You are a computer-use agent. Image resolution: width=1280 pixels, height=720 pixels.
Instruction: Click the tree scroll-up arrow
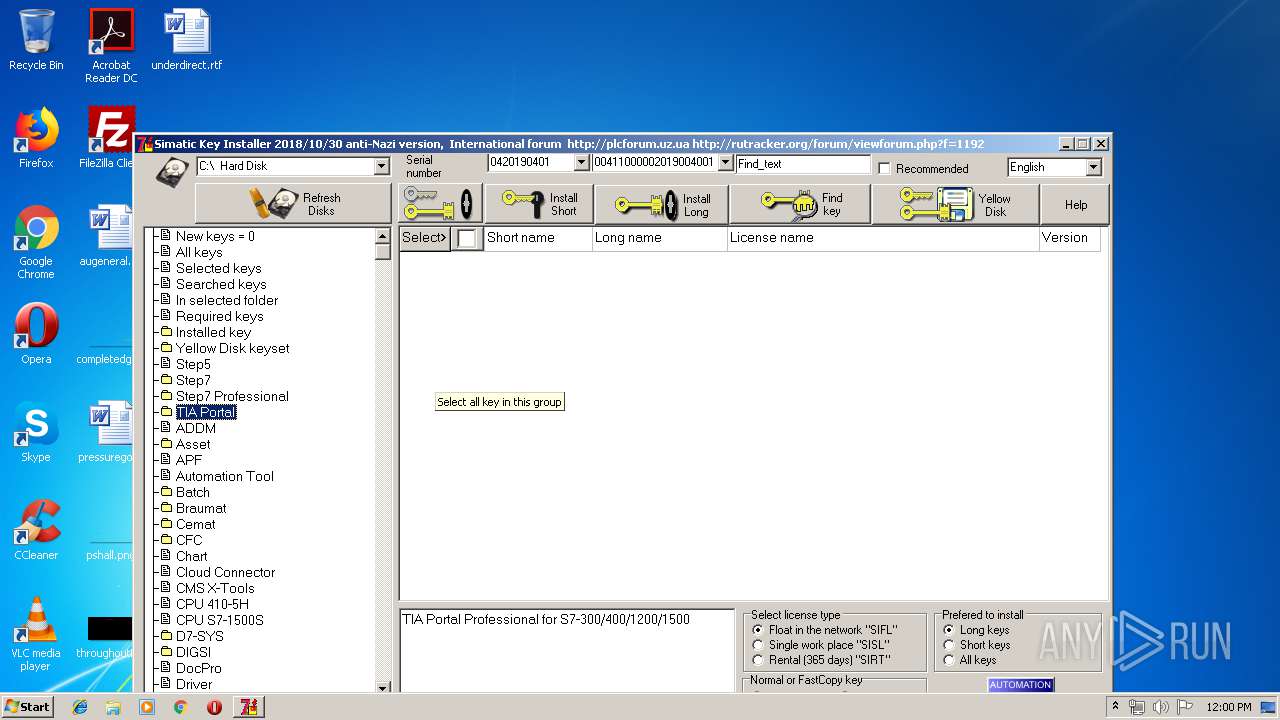pos(382,236)
